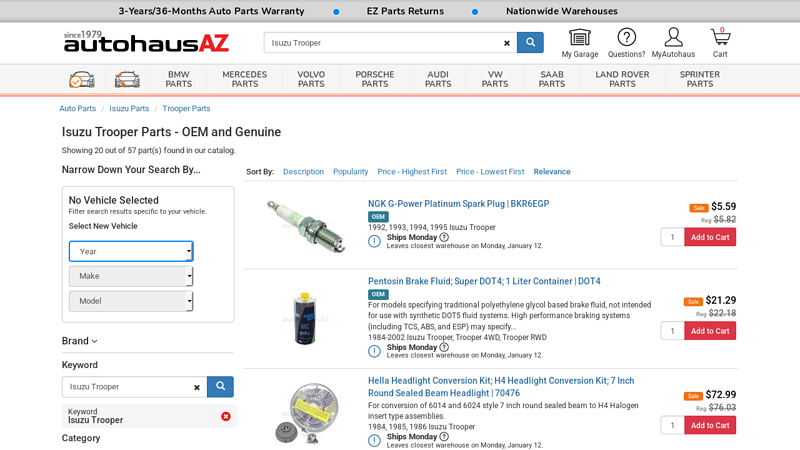This screenshot has width=800, height=450.
Task: Click the $72.99 Sale badge
Action: [693, 396]
